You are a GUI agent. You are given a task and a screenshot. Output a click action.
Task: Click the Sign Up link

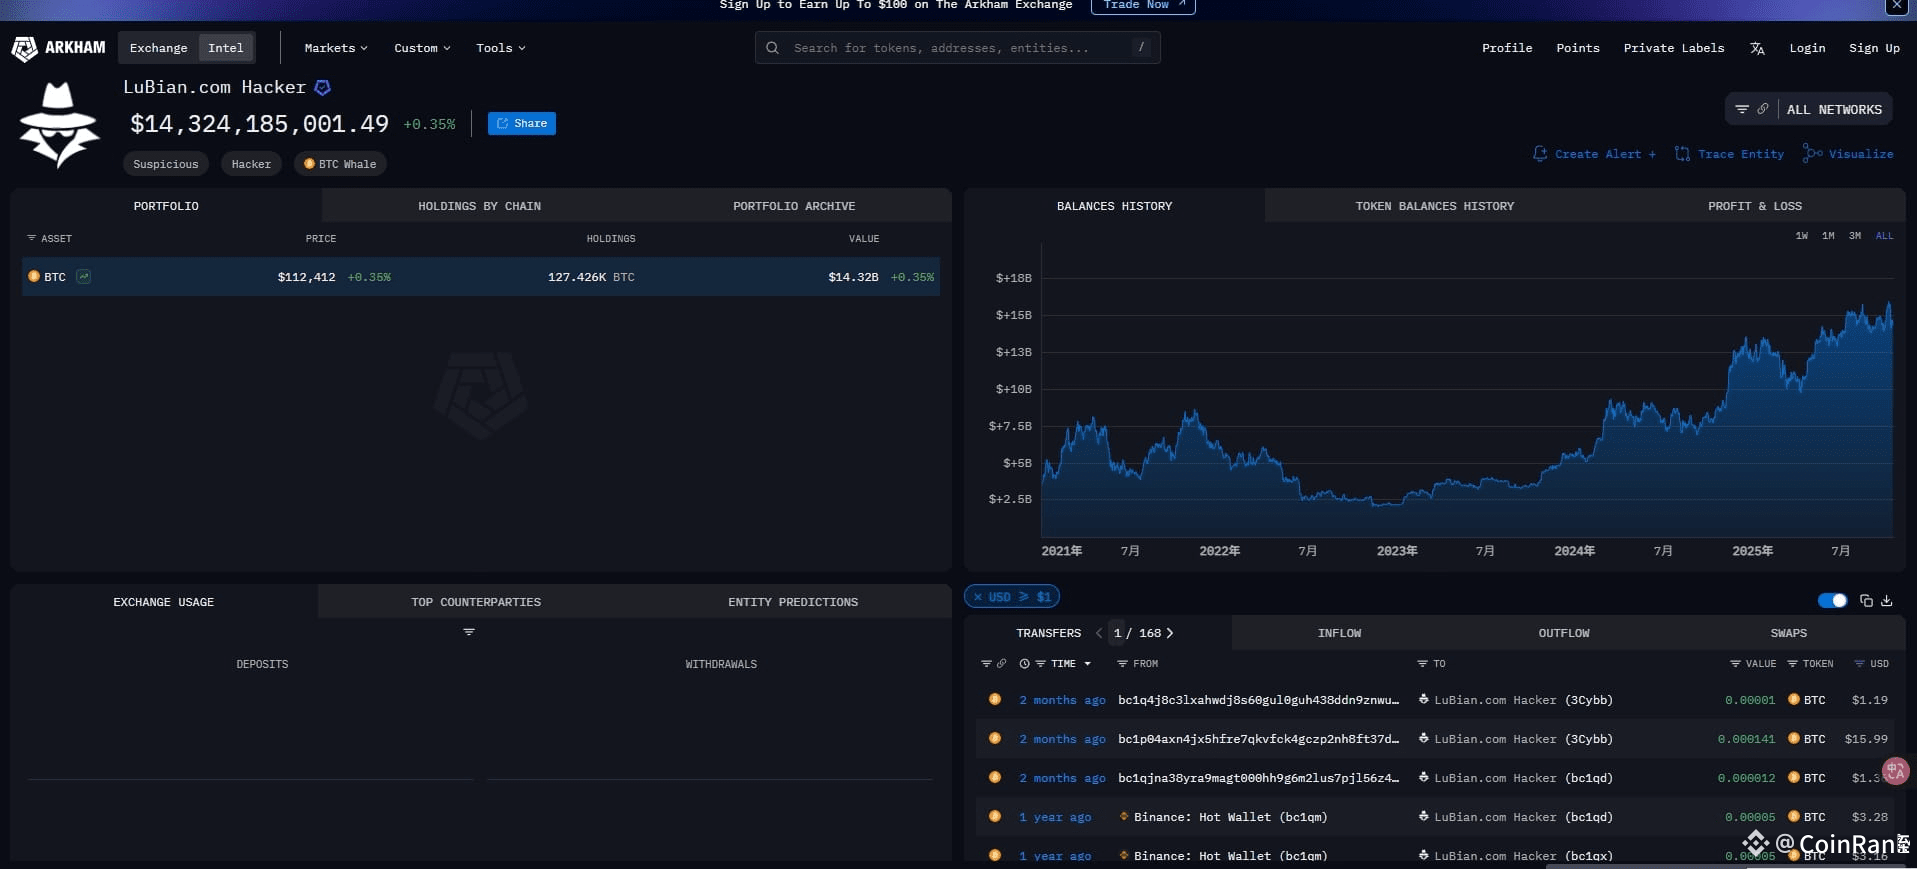(x=1874, y=48)
